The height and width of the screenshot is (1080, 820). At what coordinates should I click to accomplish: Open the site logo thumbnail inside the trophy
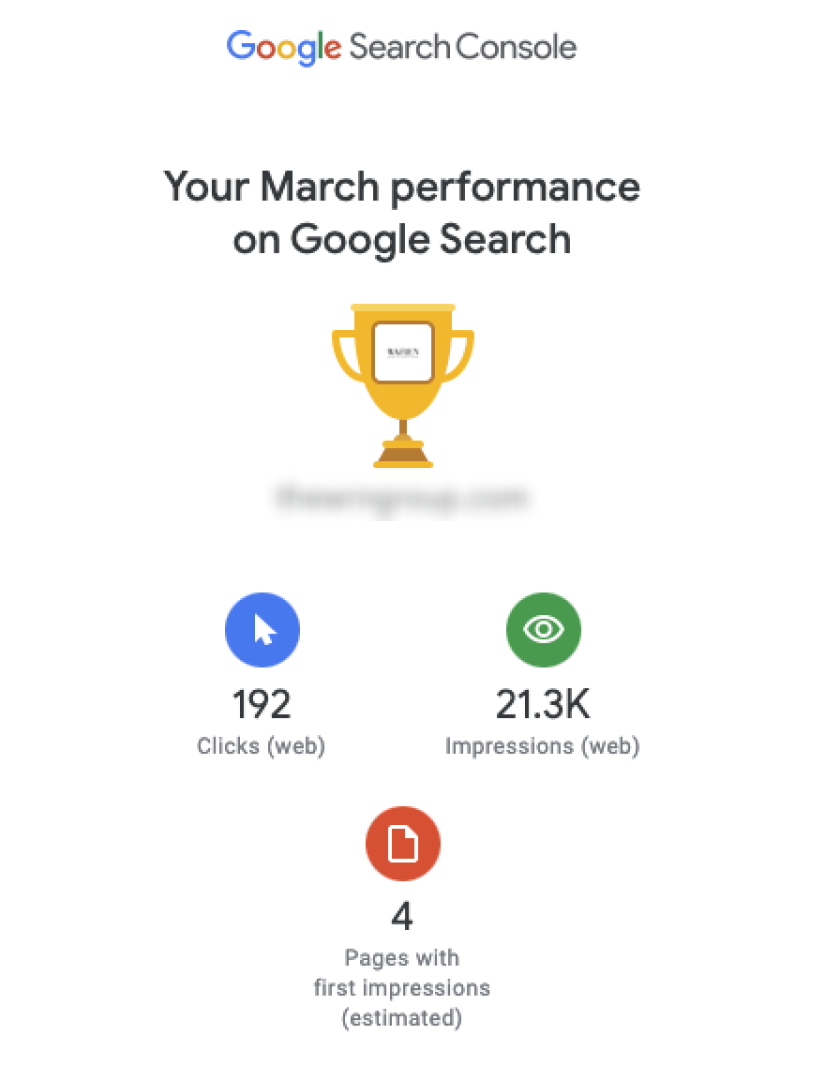403,351
